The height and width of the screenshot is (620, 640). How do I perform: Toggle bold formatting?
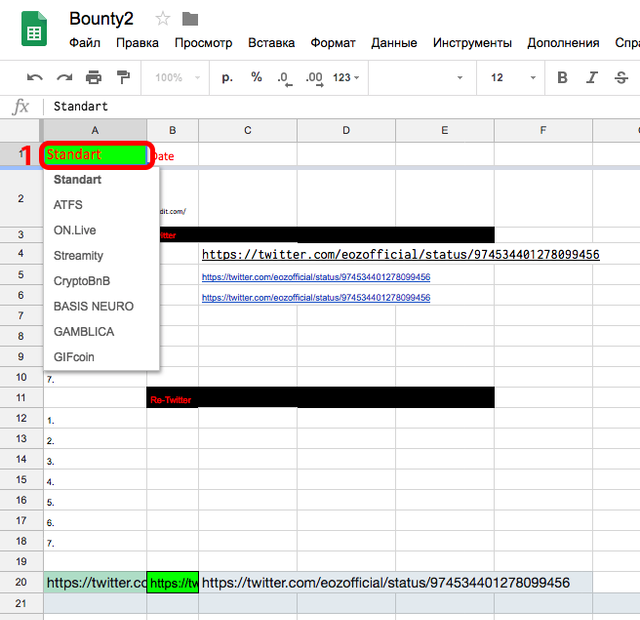click(x=562, y=77)
